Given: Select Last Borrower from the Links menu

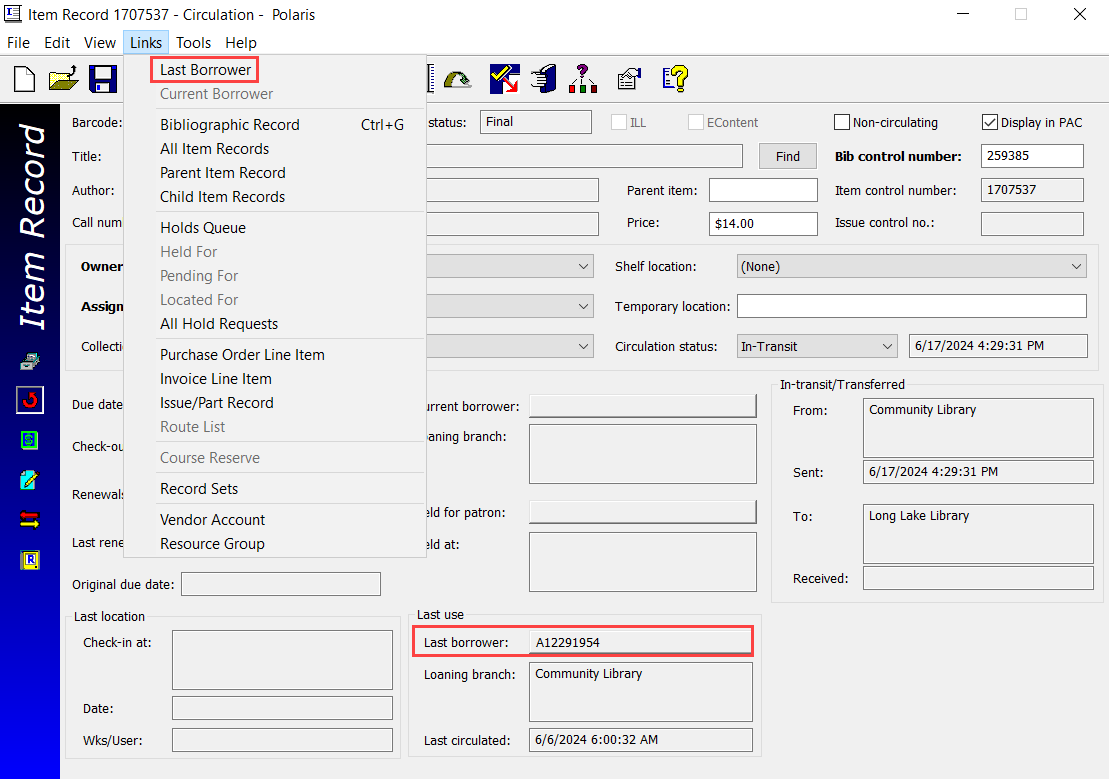Looking at the screenshot, I should [206, 70].
